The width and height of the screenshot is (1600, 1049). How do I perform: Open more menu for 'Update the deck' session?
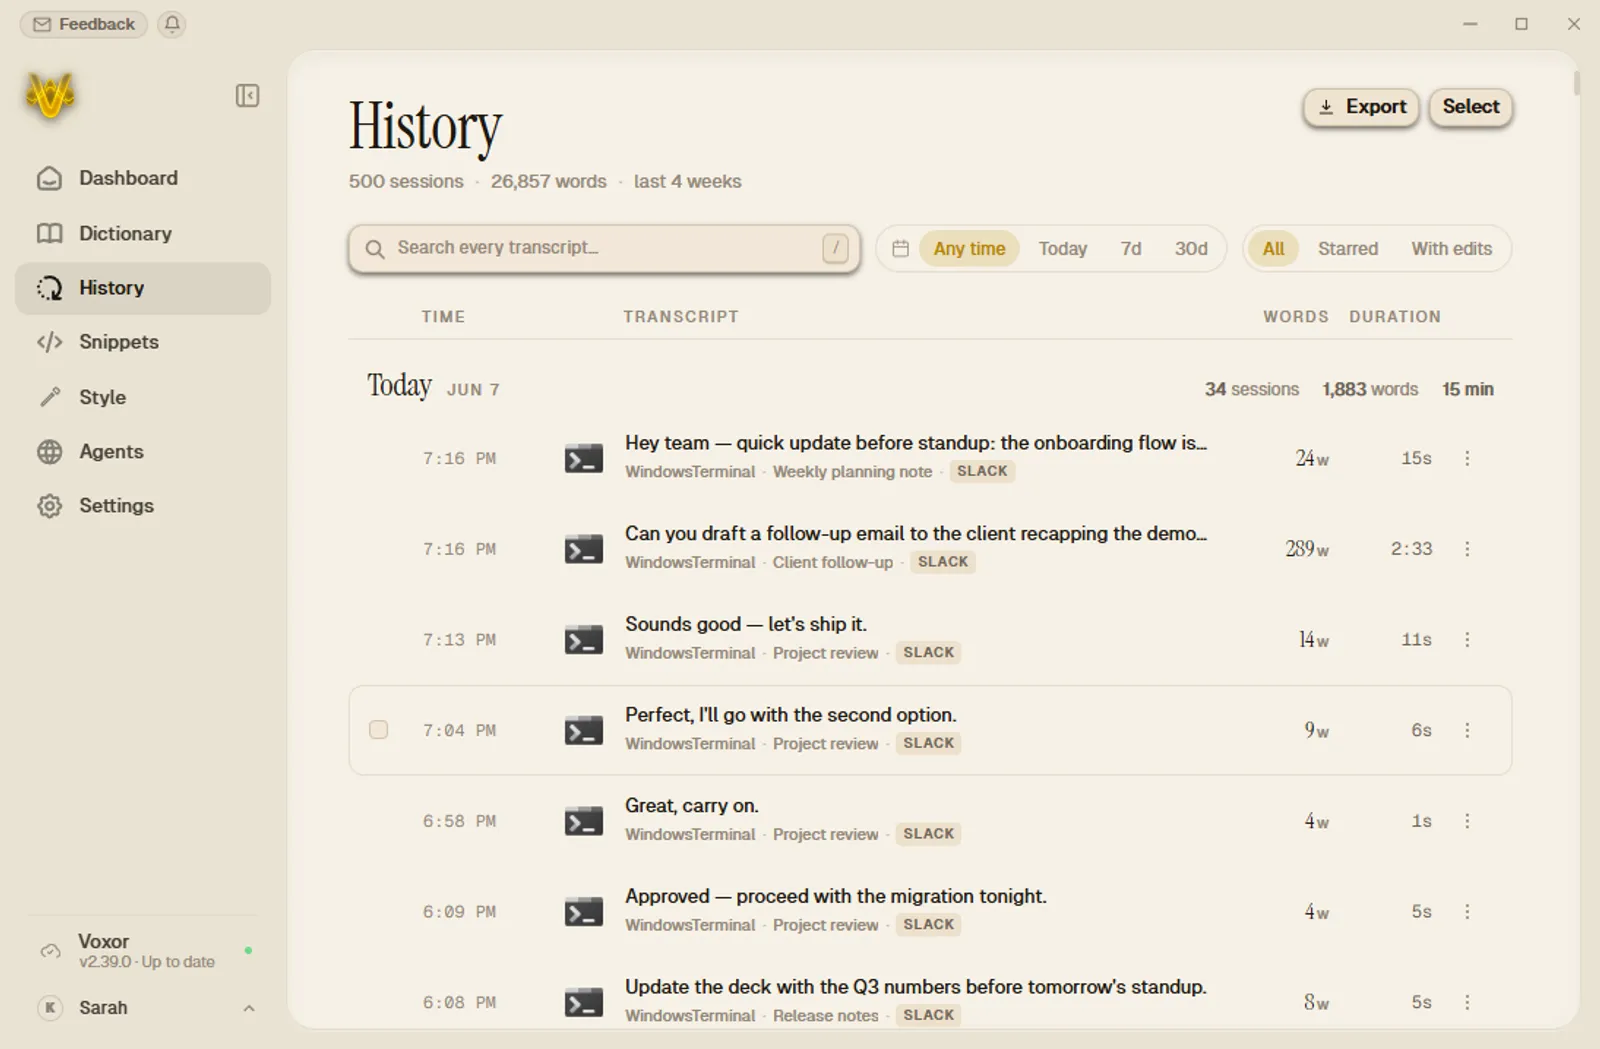click(1467, 1003)
